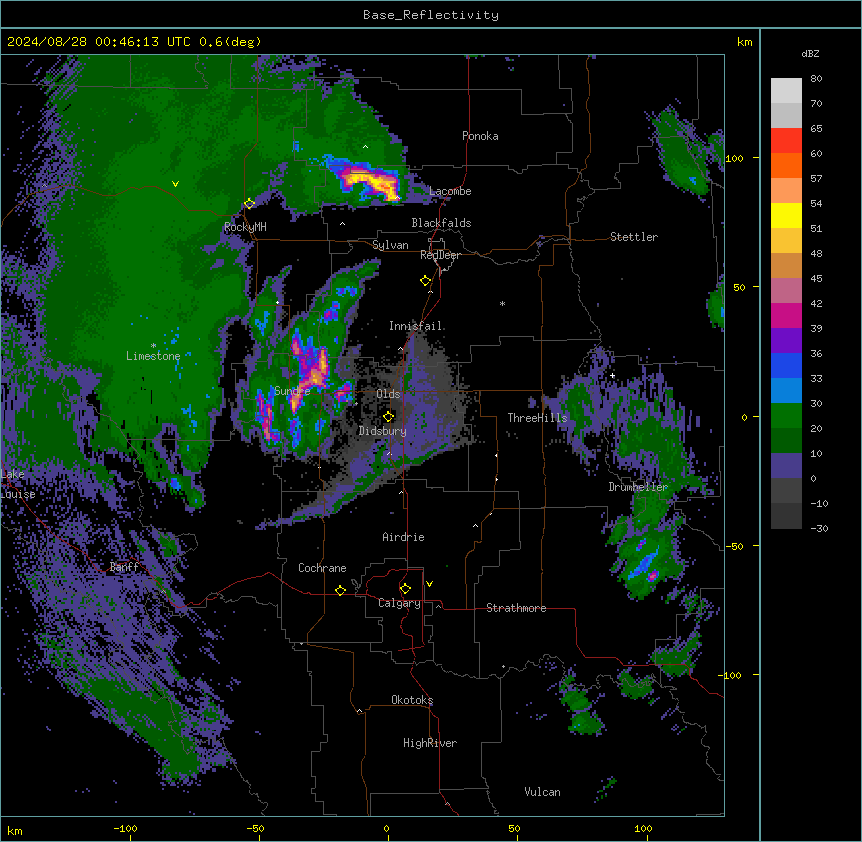
Task: Click the Drumheller city label
Action: (638, 487)
